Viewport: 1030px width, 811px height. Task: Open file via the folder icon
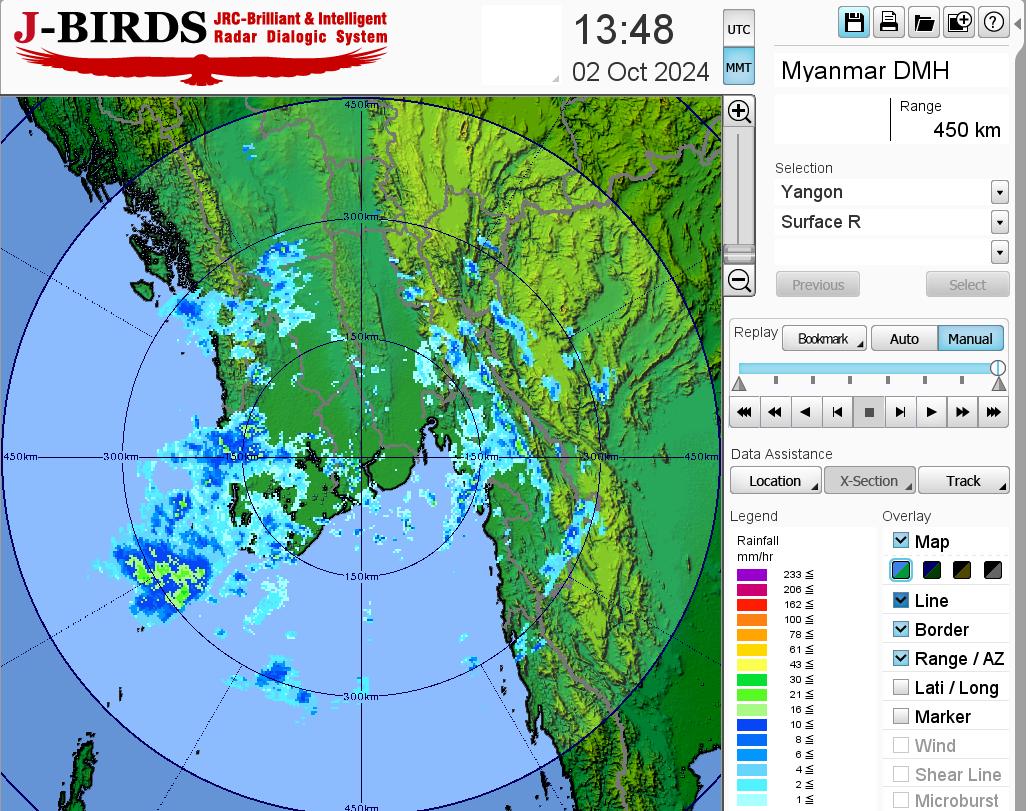pyautogui.click(x=923, y=23)
